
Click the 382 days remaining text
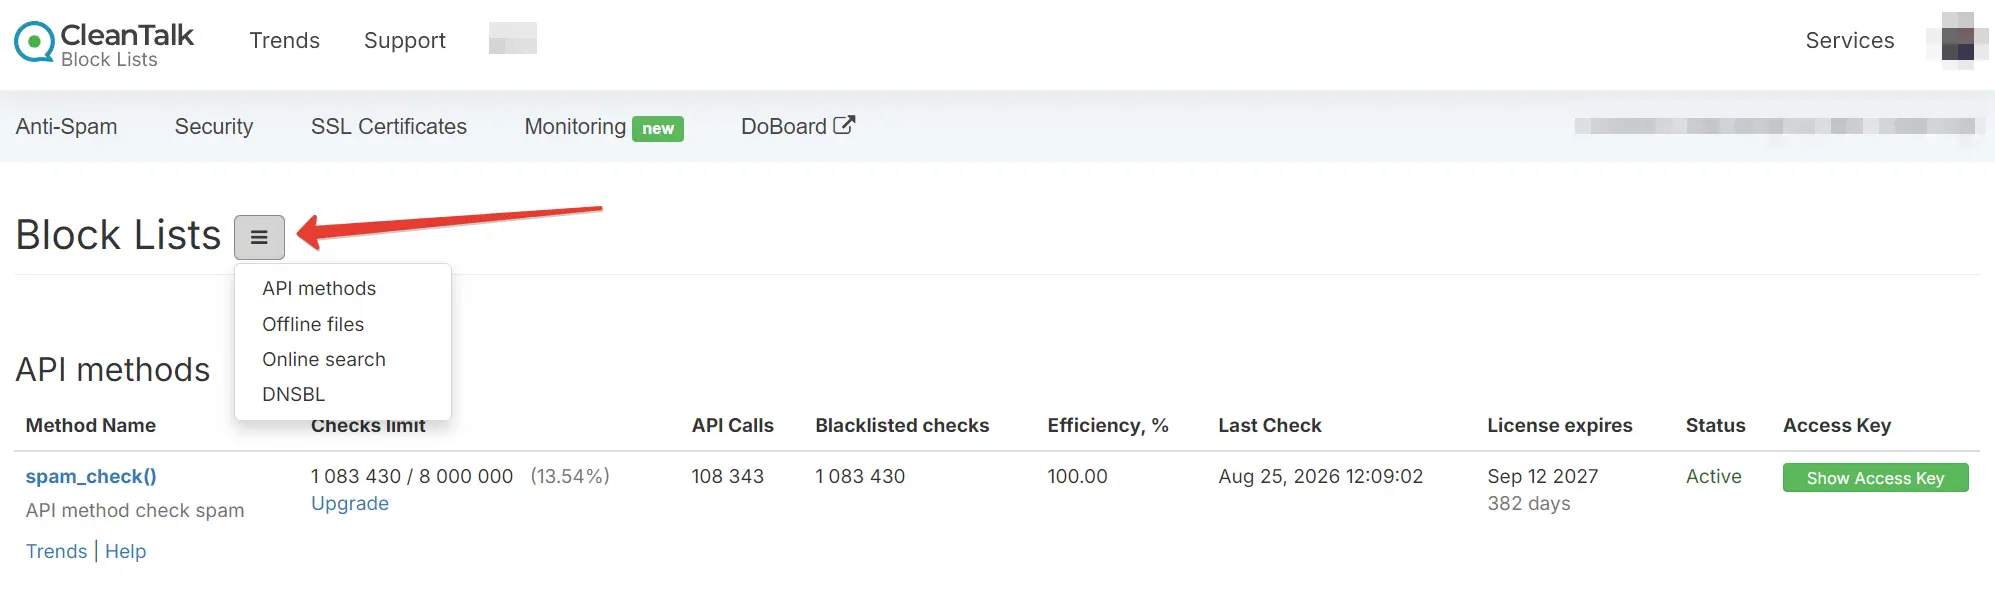(x=1528, y=503)
